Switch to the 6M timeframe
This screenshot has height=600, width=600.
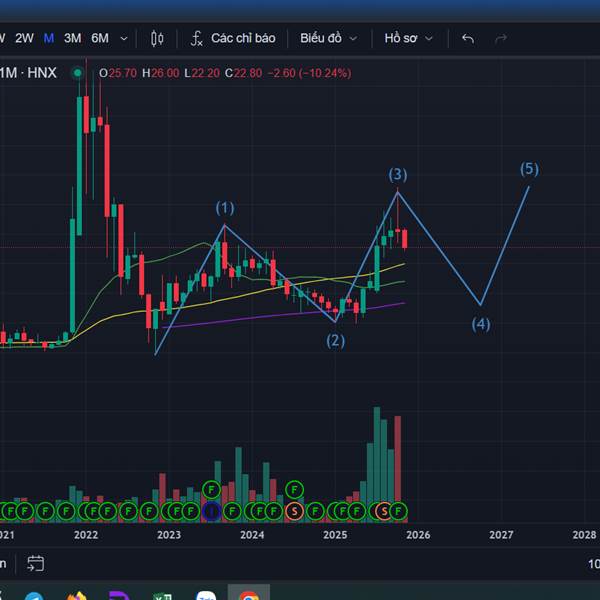tap(100, 38)
